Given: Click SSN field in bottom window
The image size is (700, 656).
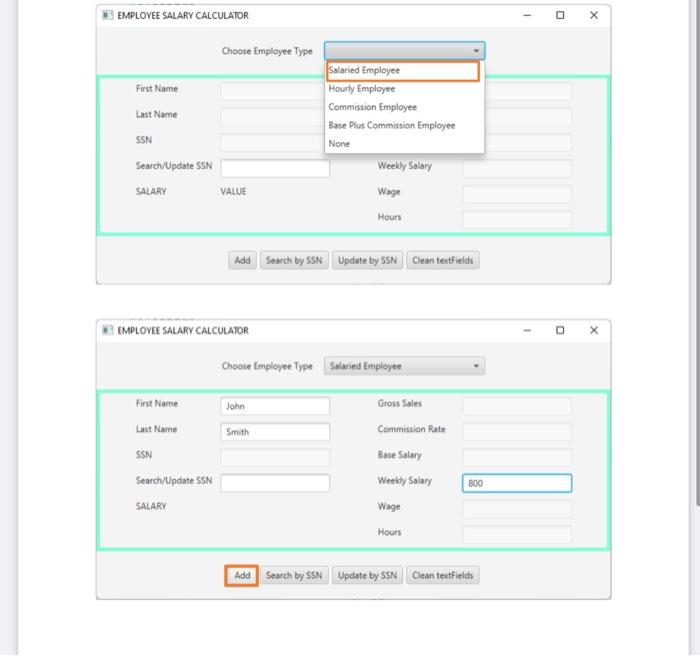Looking at the screenshot, I should pyautogui.click(x=275, y=457).
